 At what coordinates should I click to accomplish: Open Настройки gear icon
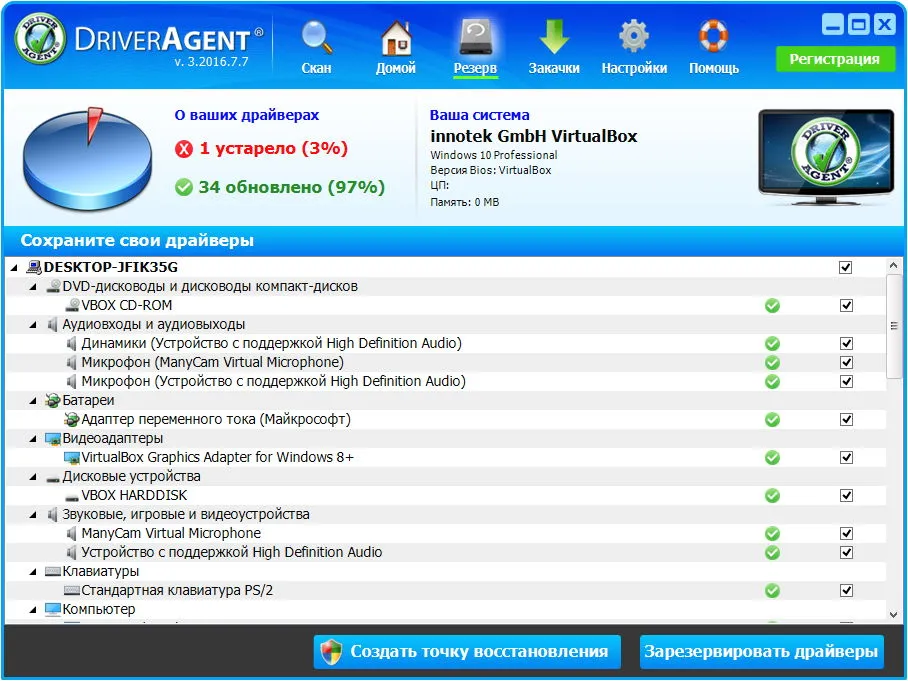click(x=634, y=37)
